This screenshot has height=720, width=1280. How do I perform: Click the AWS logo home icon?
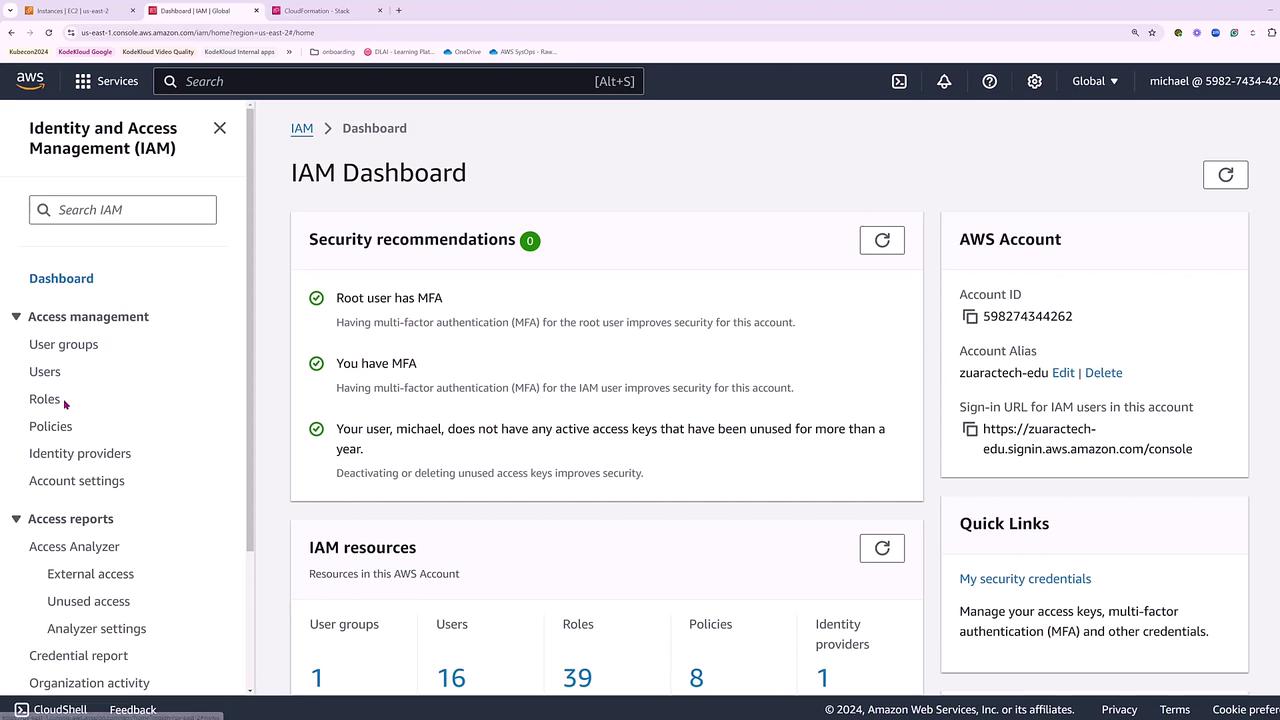(x=30, y=81)
